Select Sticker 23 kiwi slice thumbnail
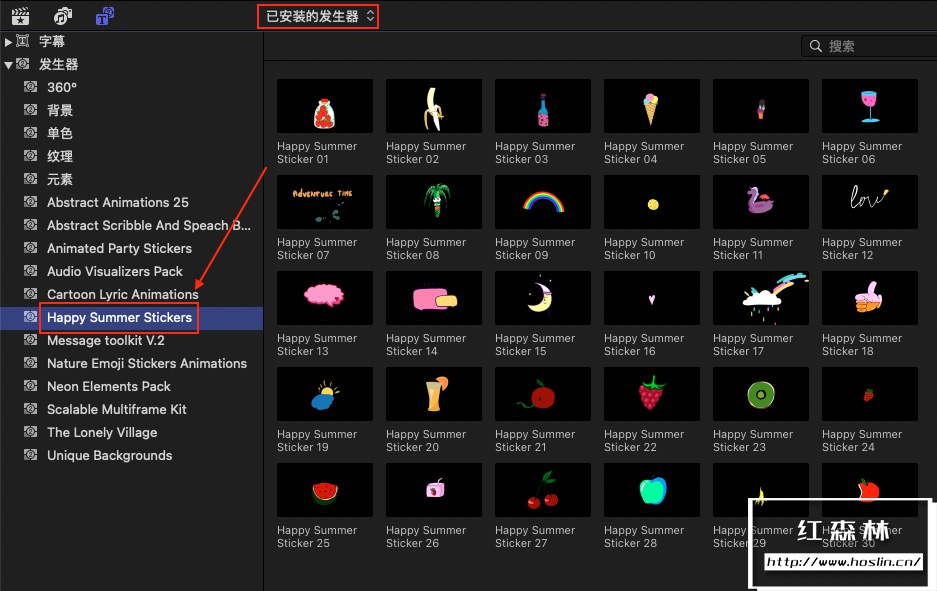This screenshot has height=591, width=937. [761, 394]
